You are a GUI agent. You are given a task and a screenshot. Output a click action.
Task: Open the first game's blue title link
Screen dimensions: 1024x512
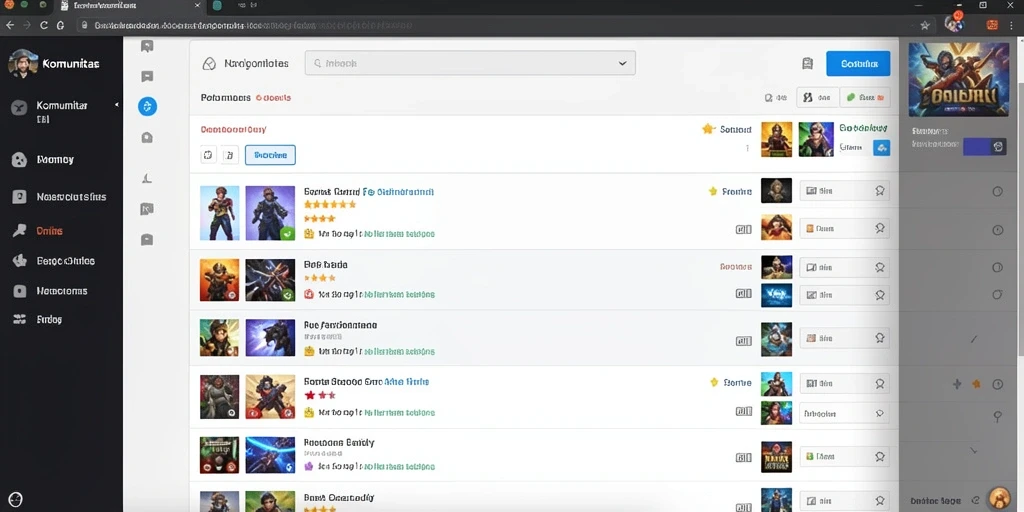tap(397, 192)
